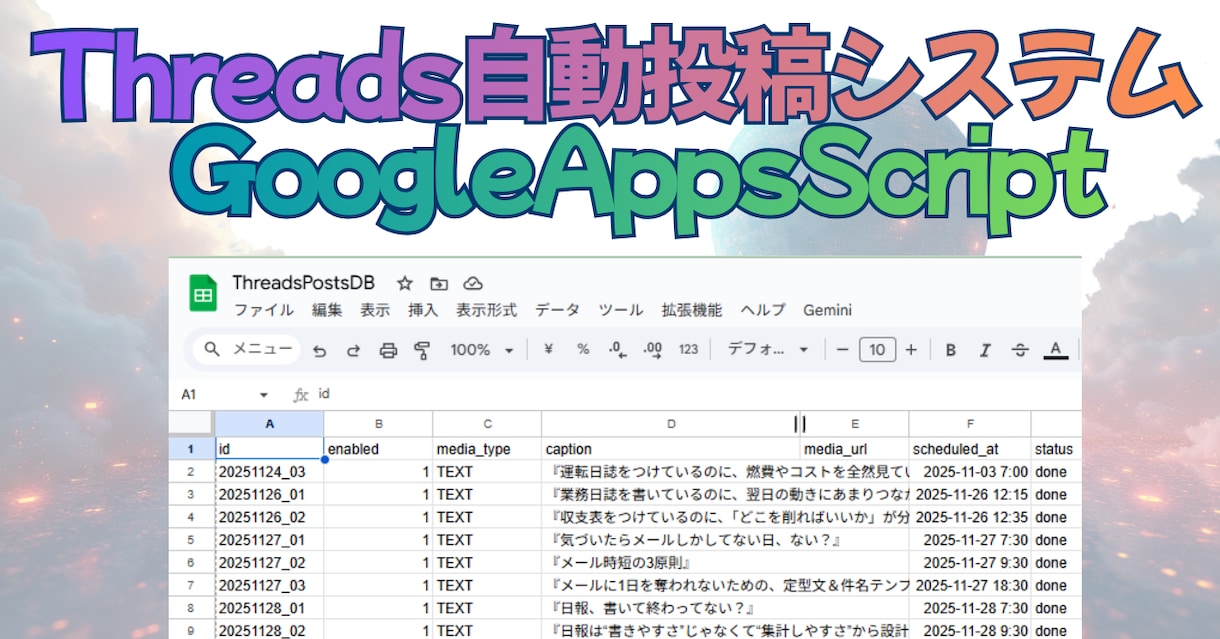Click cell with id 20251127_02

[270, 562]
